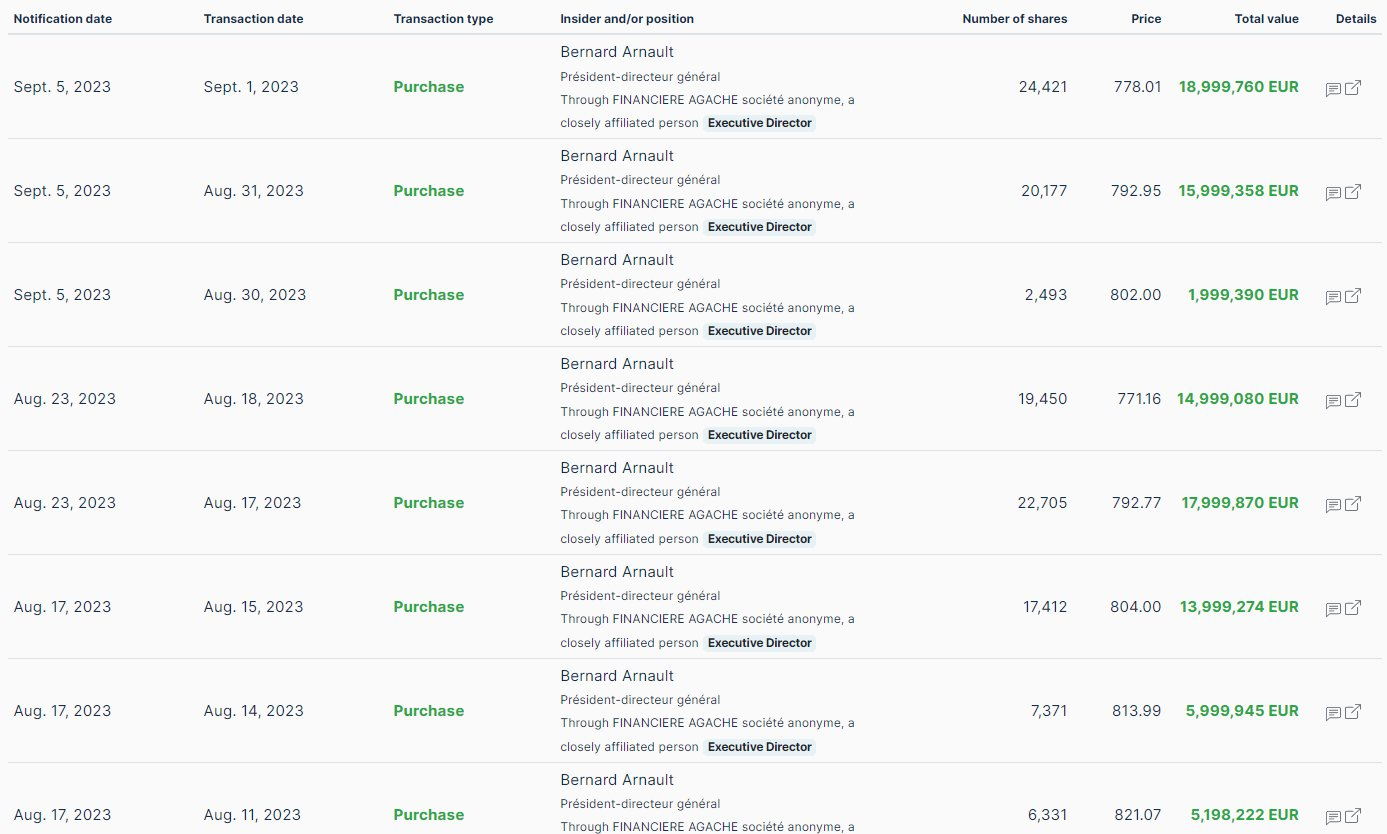1387x834 pixels.
Task: Open comment icon for Sept. 1, 2023 transaction
Action: coord(1333,89)
